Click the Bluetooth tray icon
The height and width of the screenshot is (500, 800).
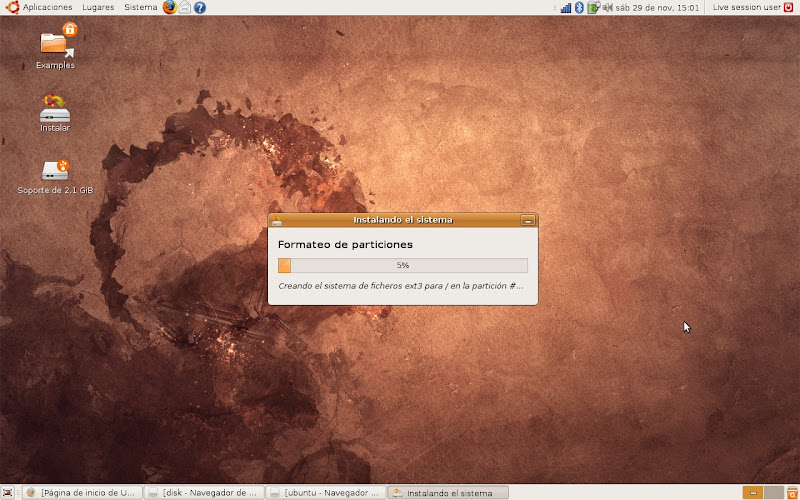pos(579,7)
